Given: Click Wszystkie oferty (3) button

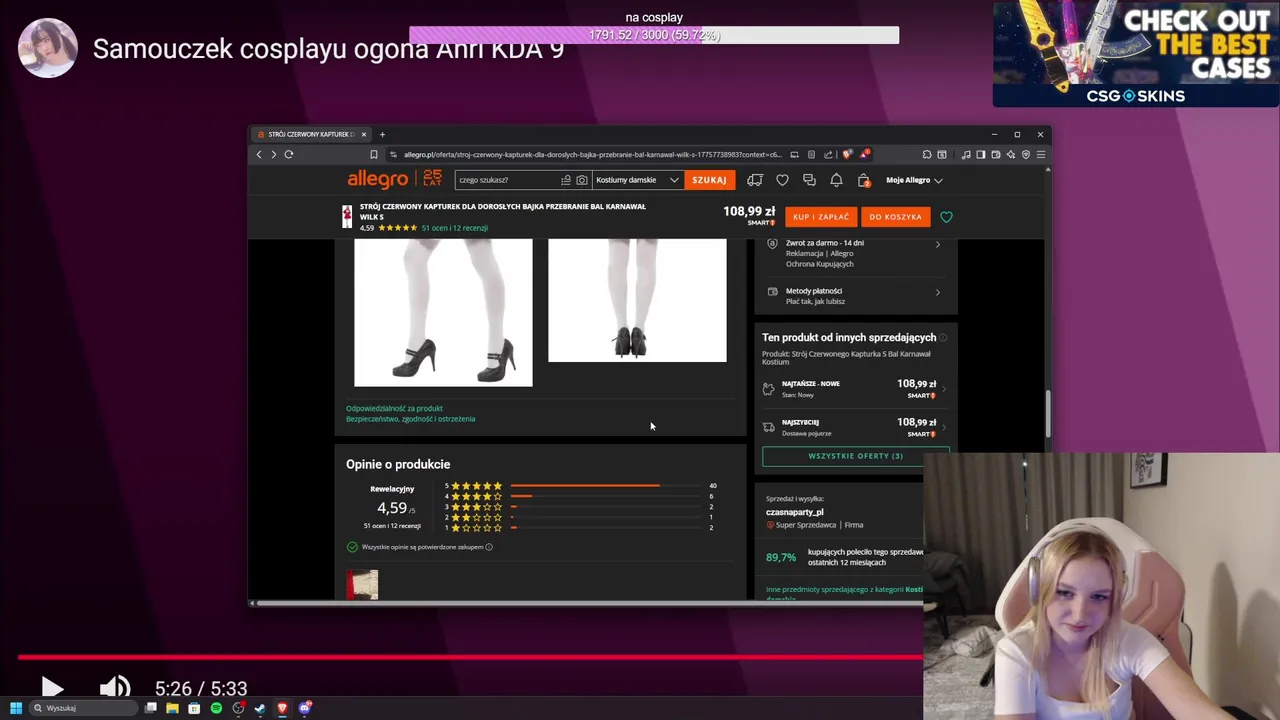Looking at the screenshot, I should (855, 456).
